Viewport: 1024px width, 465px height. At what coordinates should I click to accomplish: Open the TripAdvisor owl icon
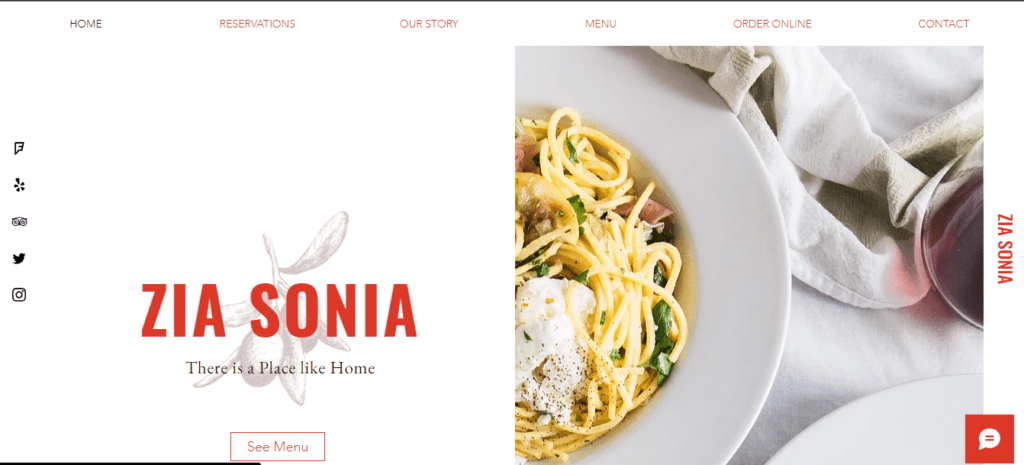pyautogui.click(x=19, y=221)
